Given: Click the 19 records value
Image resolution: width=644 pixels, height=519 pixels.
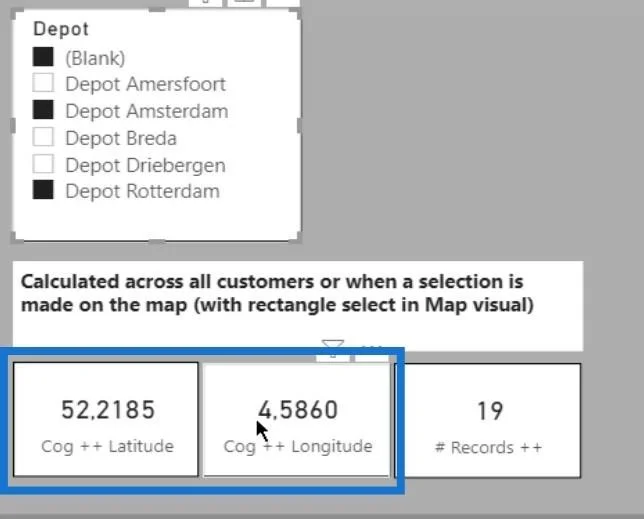Looking at the screenshot, I should coord(490,411).
